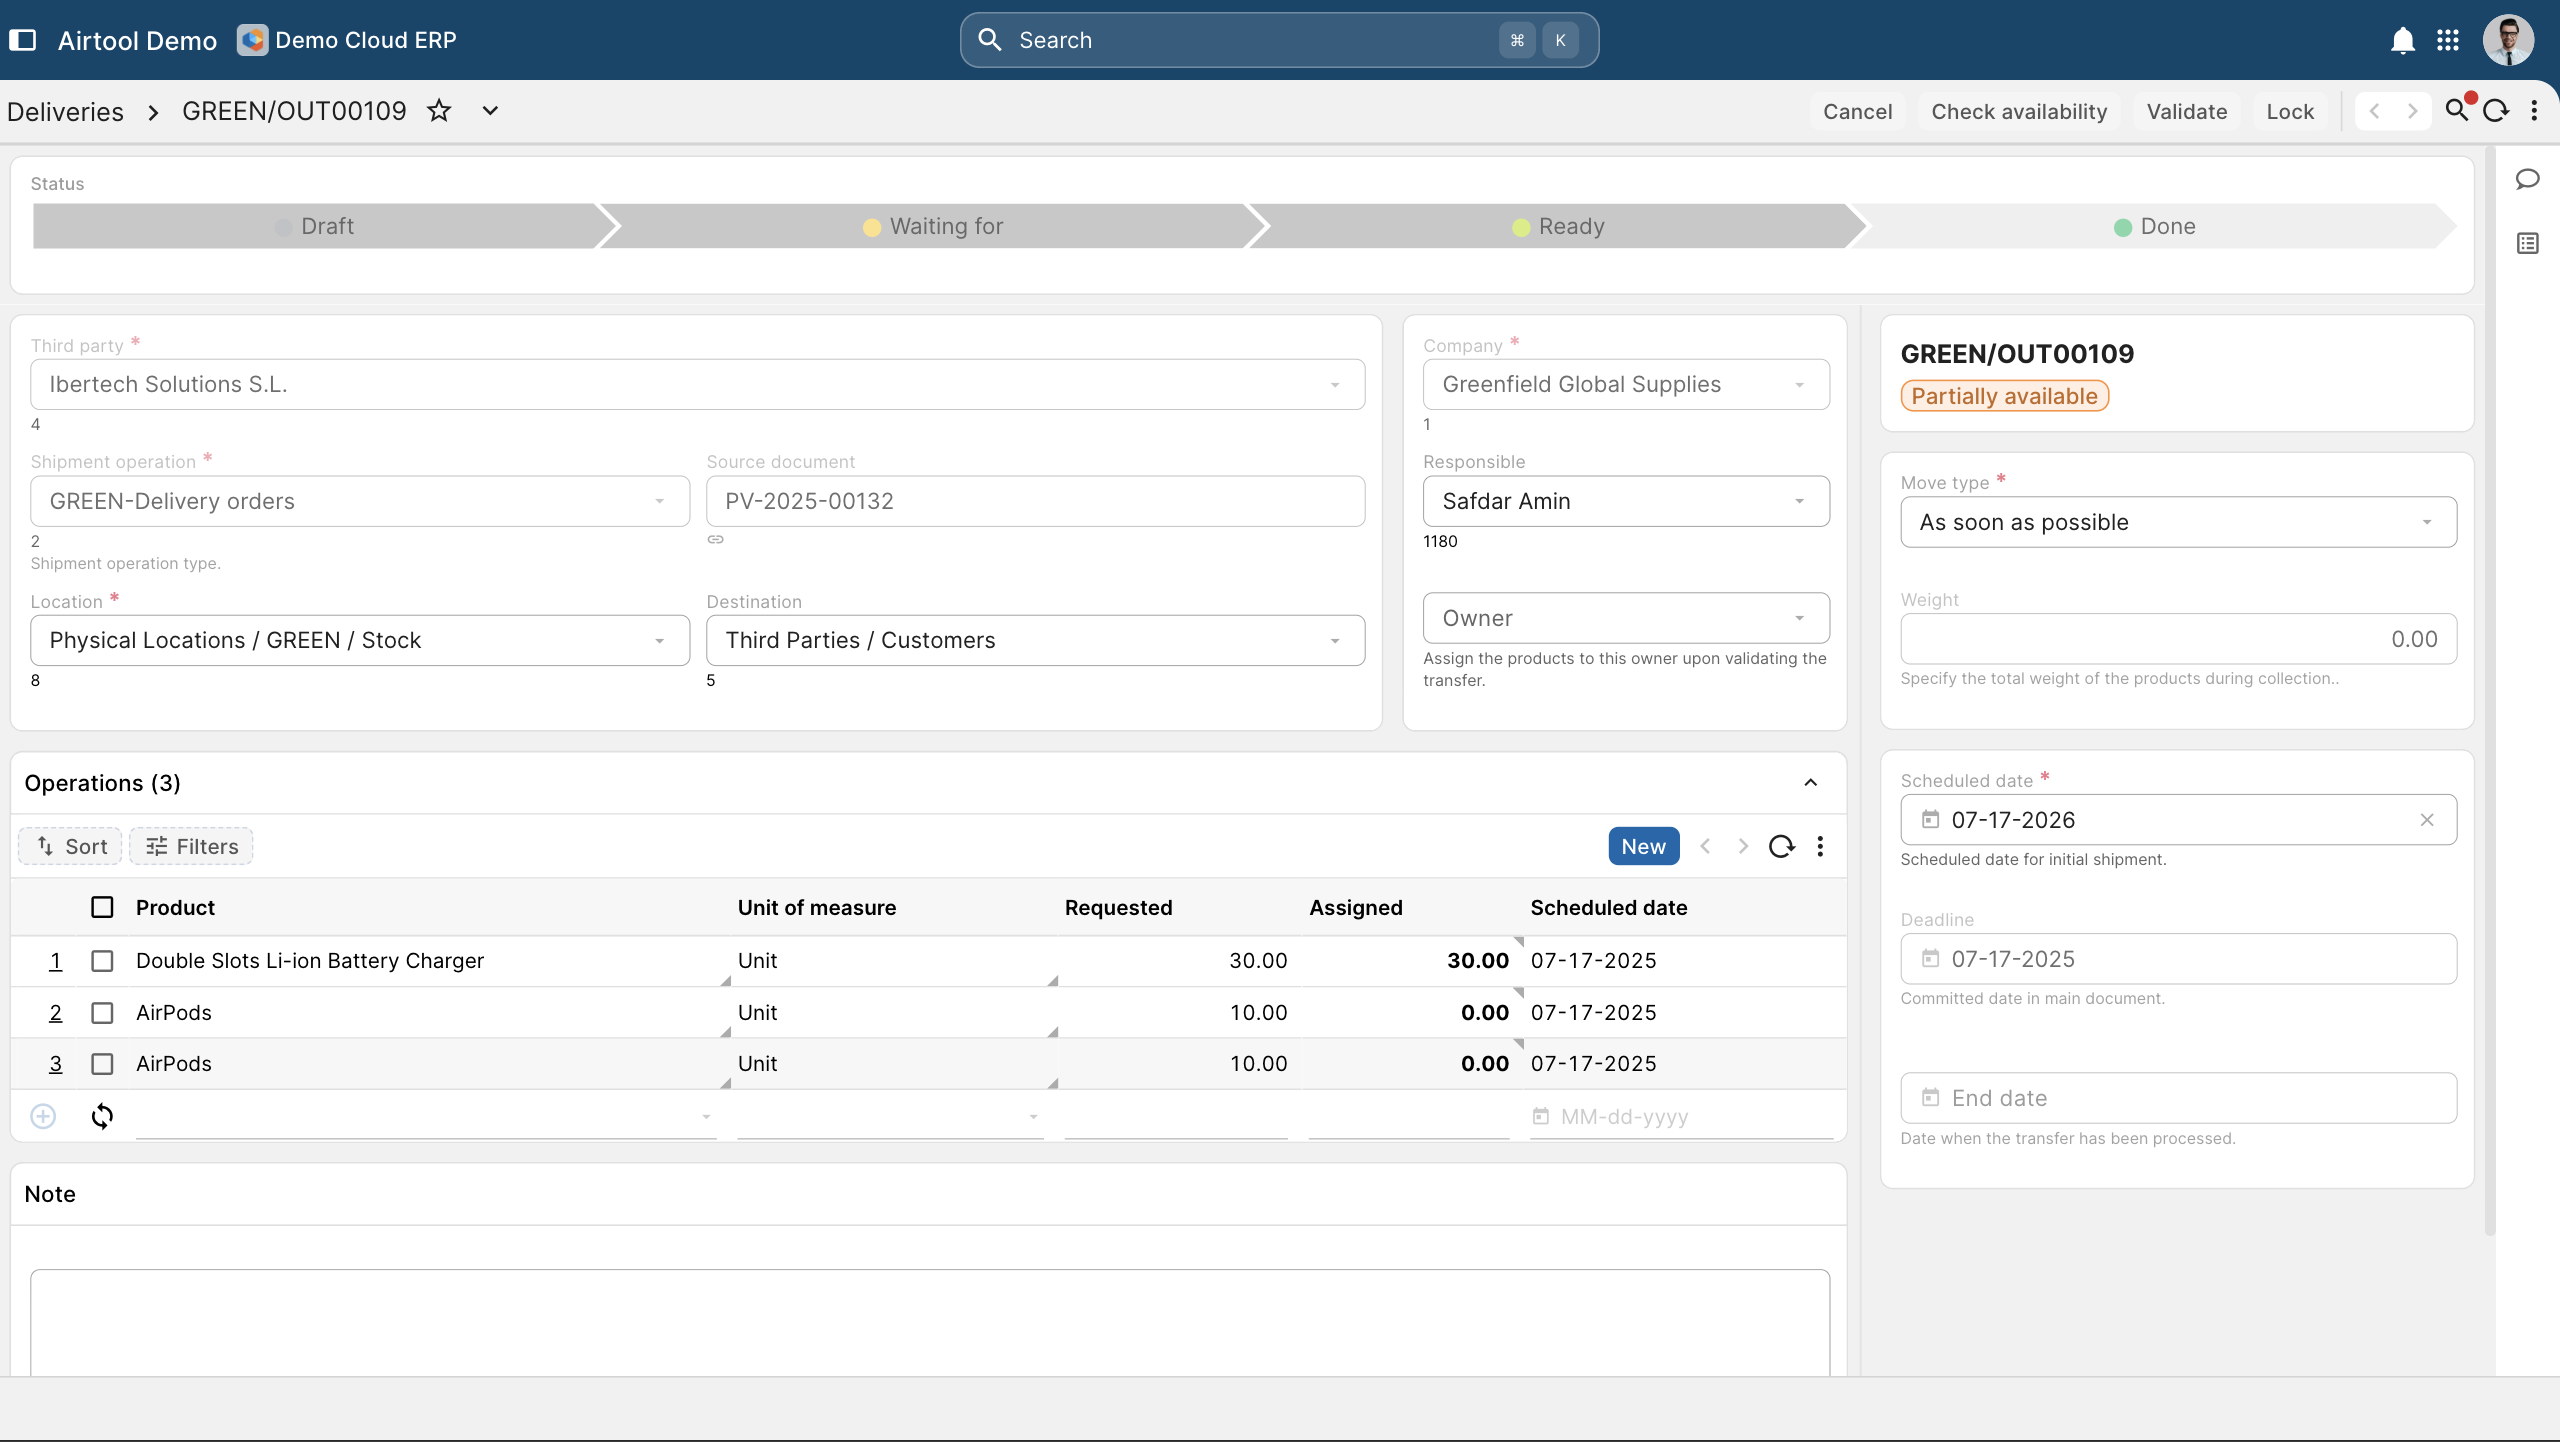The height and width of the screenshot is (1442, 2560).
Task: Click the Validate button
Action: click(2186, 111)
